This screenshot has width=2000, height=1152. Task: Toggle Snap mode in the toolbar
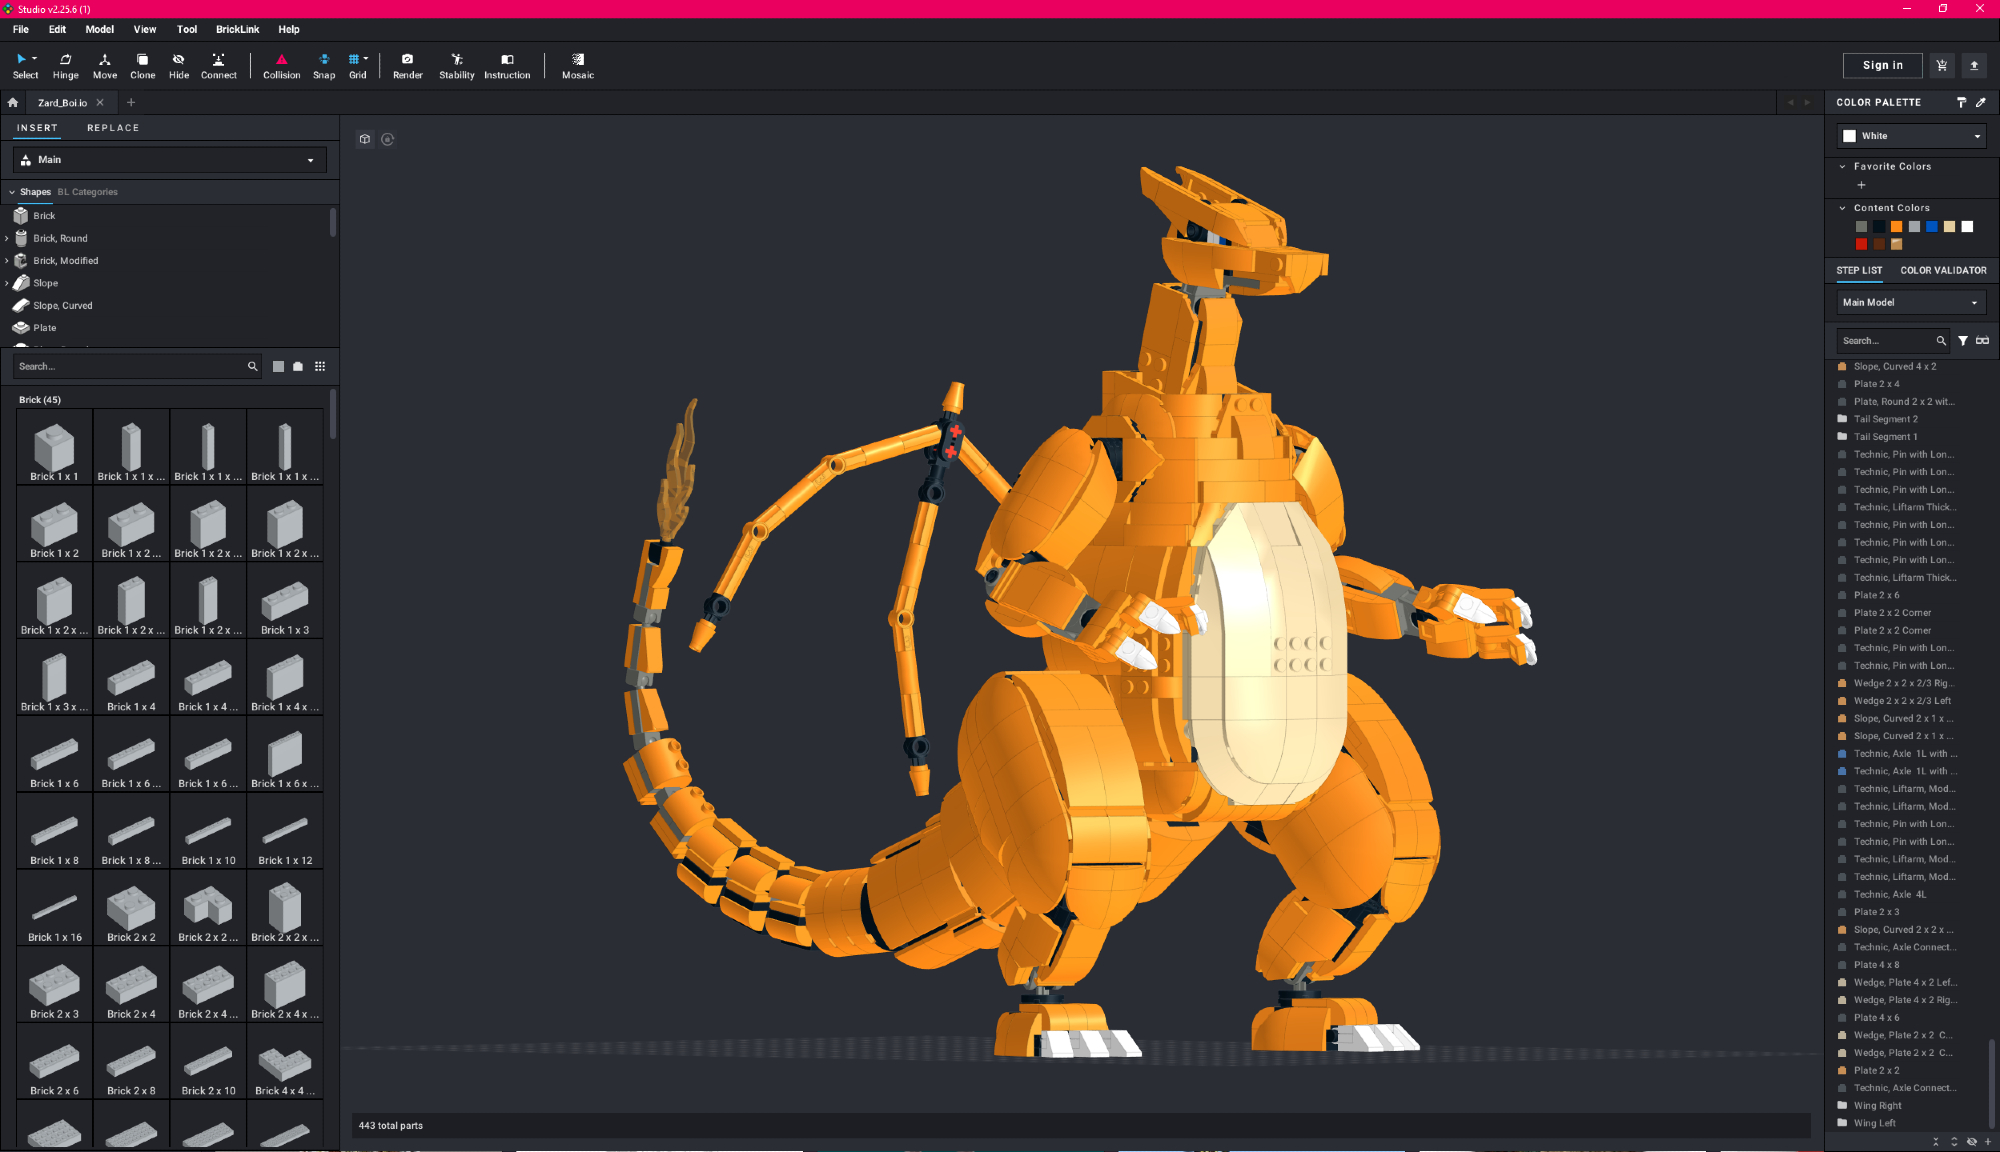[323, 65]
